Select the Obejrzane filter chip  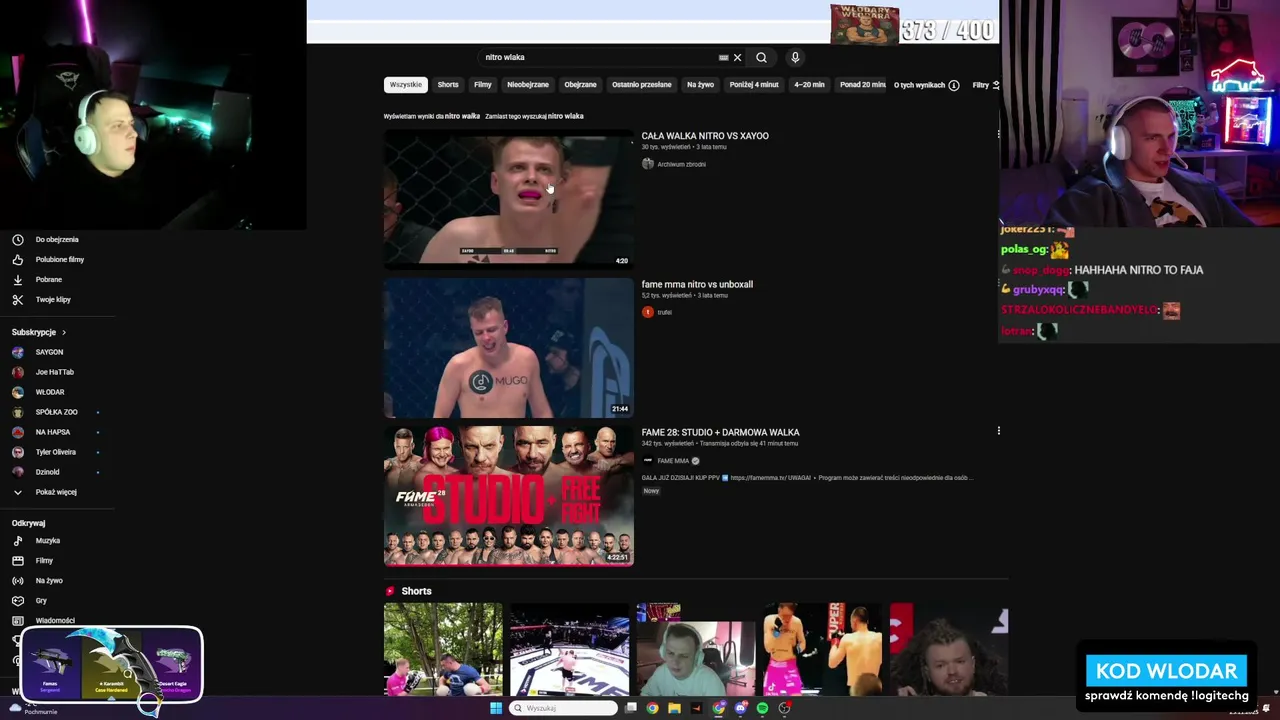(x=580, y=85)
